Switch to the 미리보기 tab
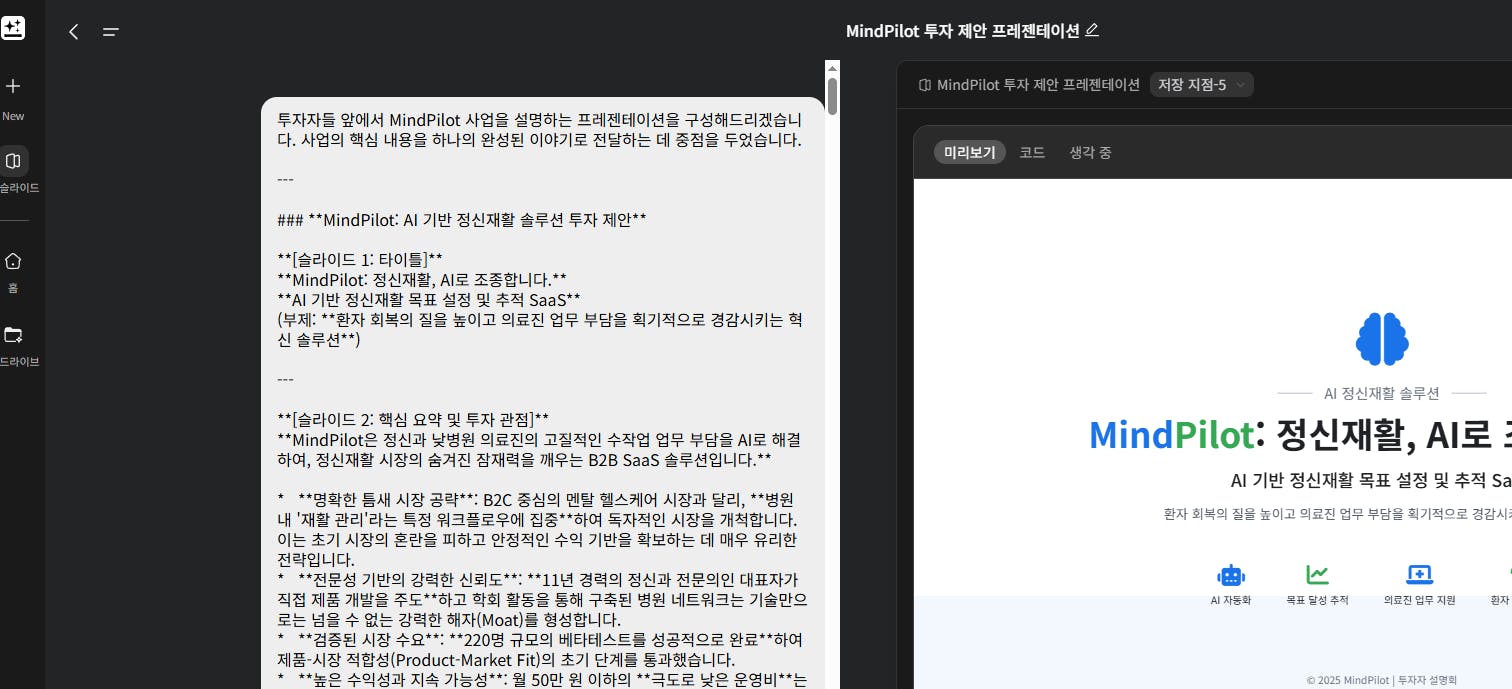 [970, 152]
